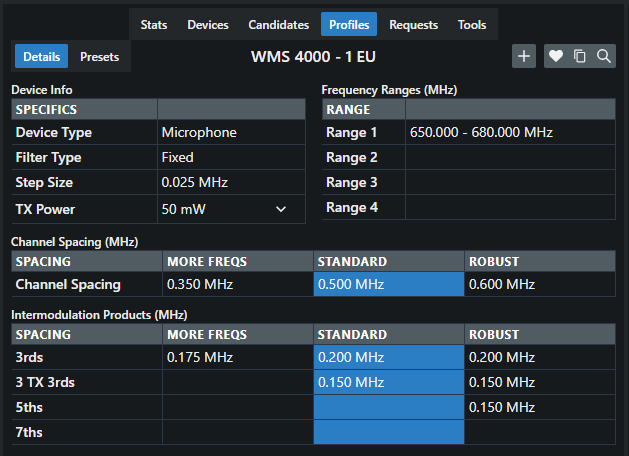Click ROBUST column header in Channel Spacing table
The image size is (629, 456).
(x=540, y=261)
